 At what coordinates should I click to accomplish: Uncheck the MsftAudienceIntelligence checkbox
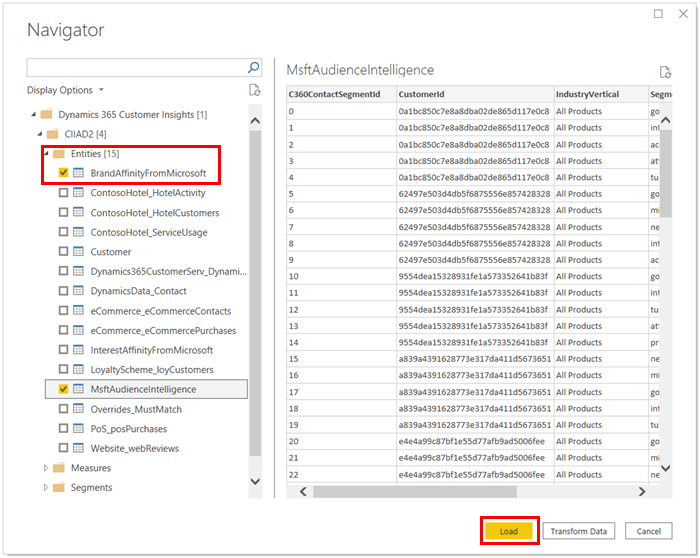63,389
